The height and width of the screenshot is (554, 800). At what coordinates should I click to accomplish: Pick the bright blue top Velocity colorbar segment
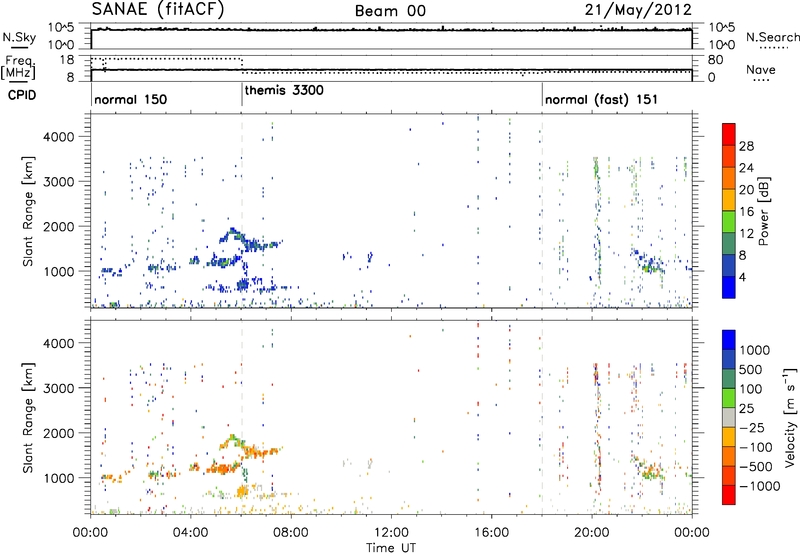pyautogui.click(x=729, y=340)
